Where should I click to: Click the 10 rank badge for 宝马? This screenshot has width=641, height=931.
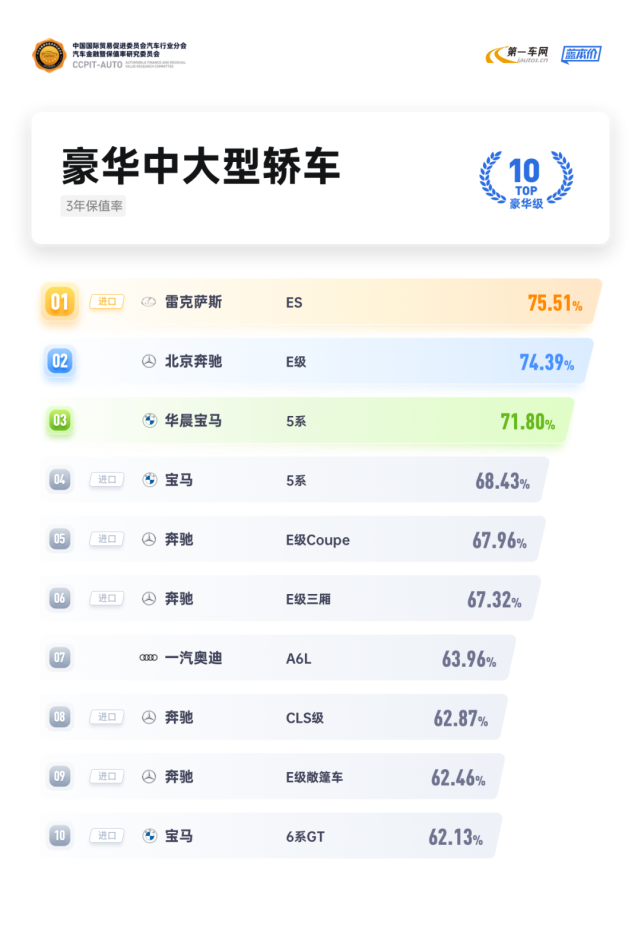[x=60, y=836]
